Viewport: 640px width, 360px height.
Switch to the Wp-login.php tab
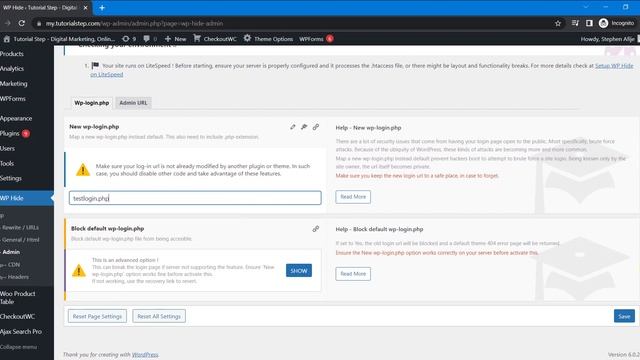pos(91,103)
